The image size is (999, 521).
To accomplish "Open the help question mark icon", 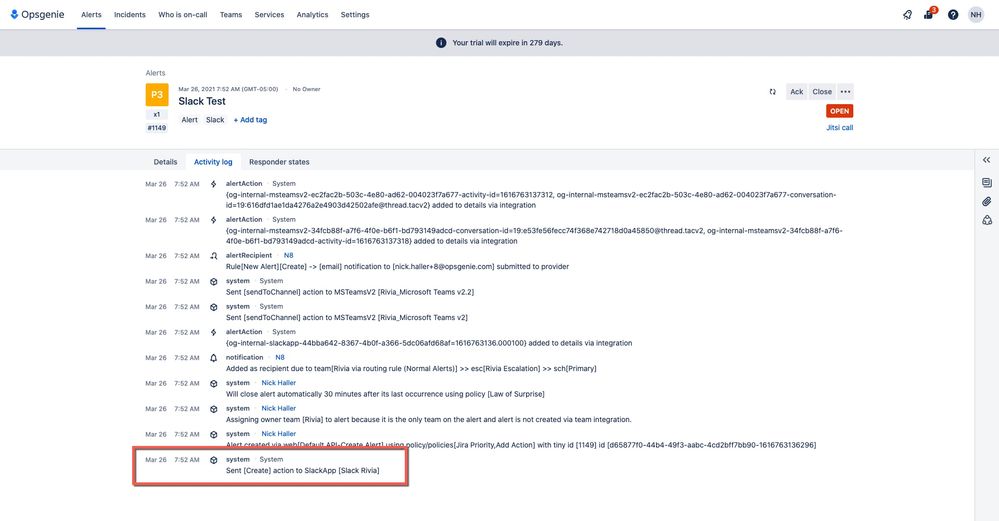I will (x=952, y=15).
